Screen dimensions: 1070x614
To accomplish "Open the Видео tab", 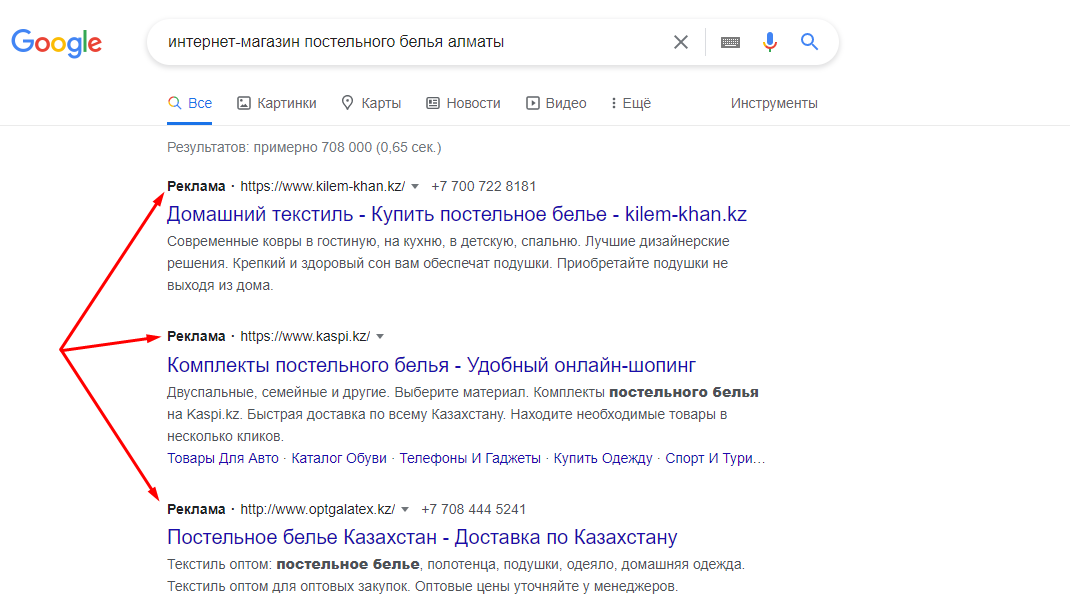I will click(x=556, y=103).
